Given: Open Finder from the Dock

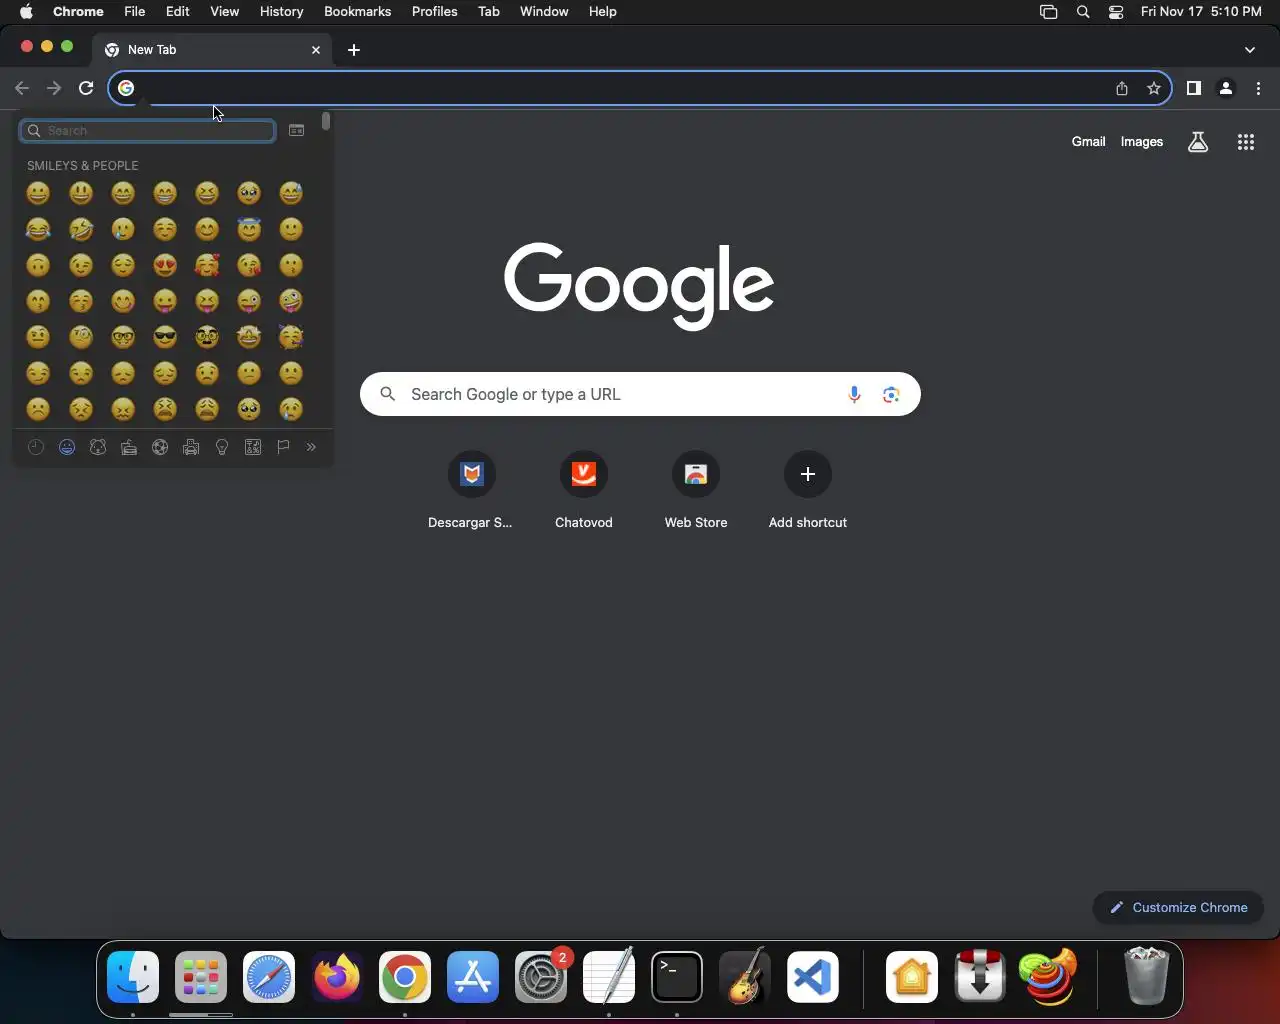Looking at the screenshot, I should coord(133,977).
